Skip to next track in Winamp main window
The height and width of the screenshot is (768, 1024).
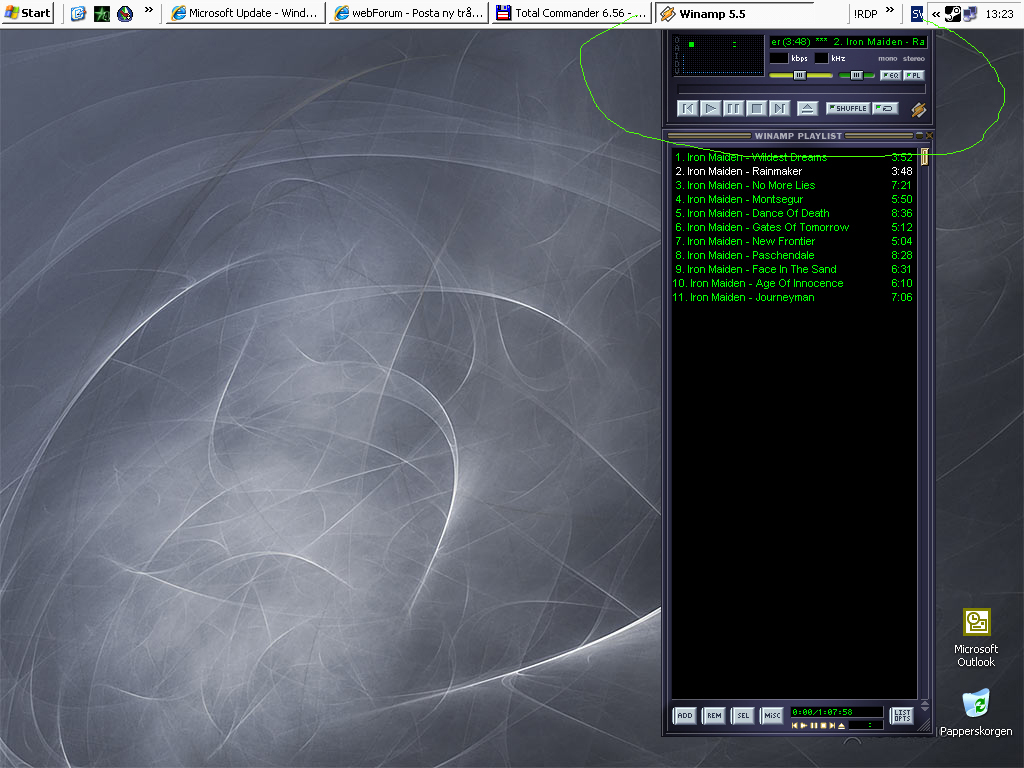779,108
